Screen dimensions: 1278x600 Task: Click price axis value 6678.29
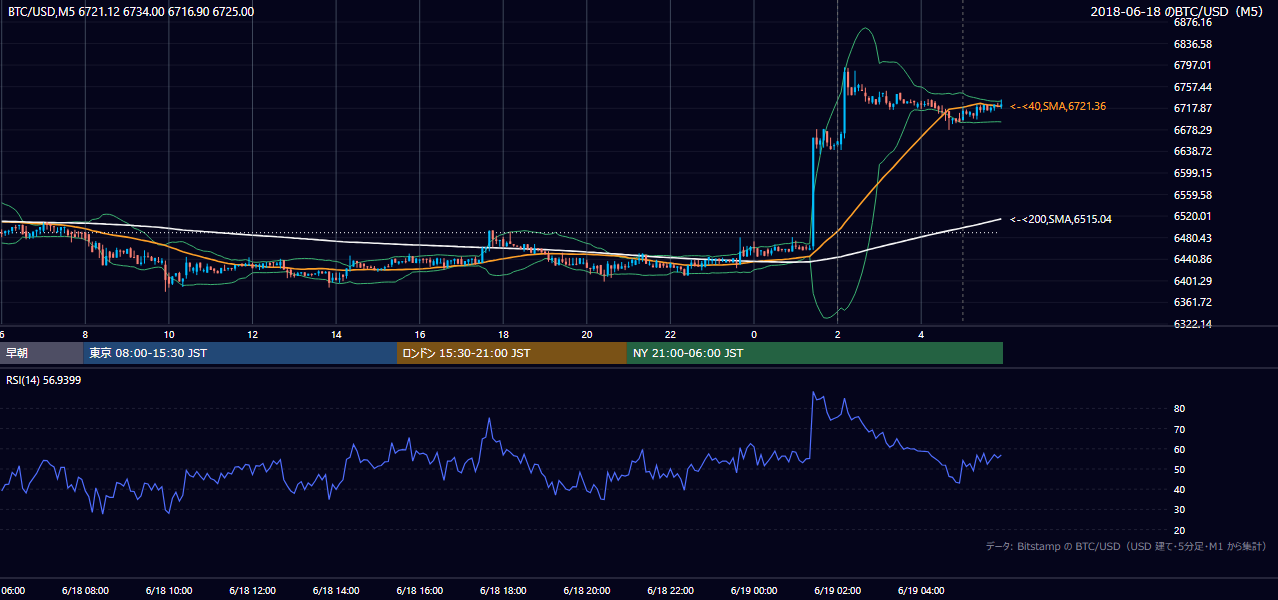(1192, 130)
